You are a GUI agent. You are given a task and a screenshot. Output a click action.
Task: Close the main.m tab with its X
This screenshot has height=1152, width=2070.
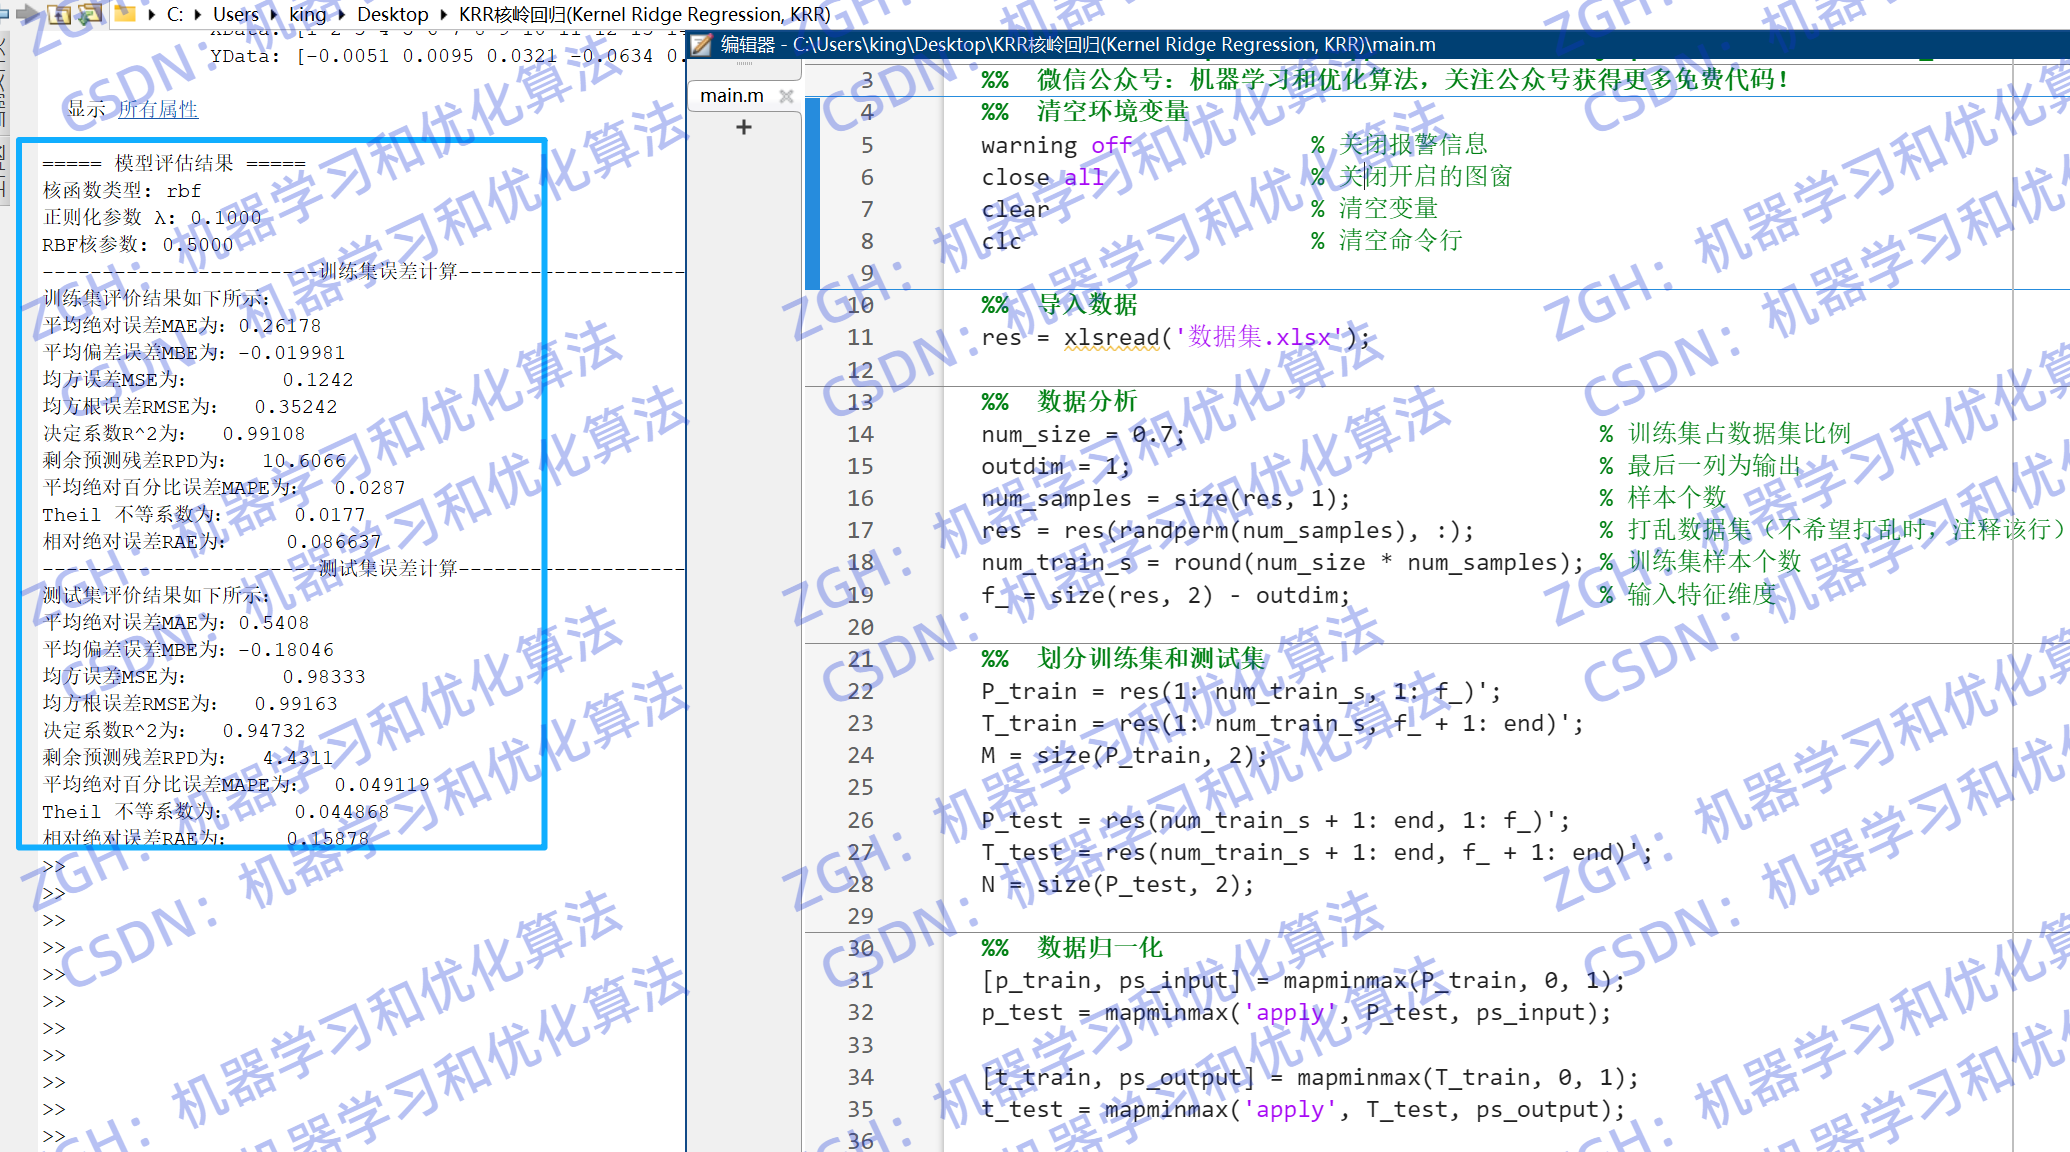(x=787, y=96)
